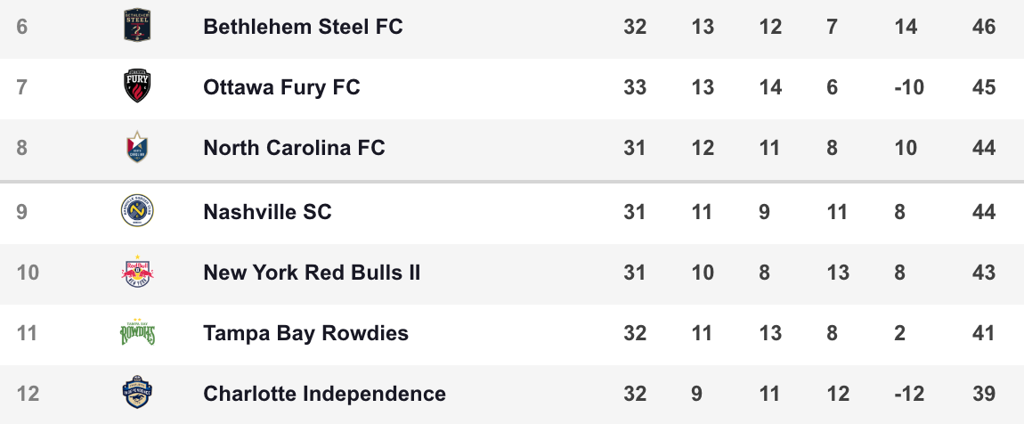Image resolution: width=1024 pixels, height=424 pixels.
Task: Click the Charlotte Independence crest icon
Action: pos(136,393)
